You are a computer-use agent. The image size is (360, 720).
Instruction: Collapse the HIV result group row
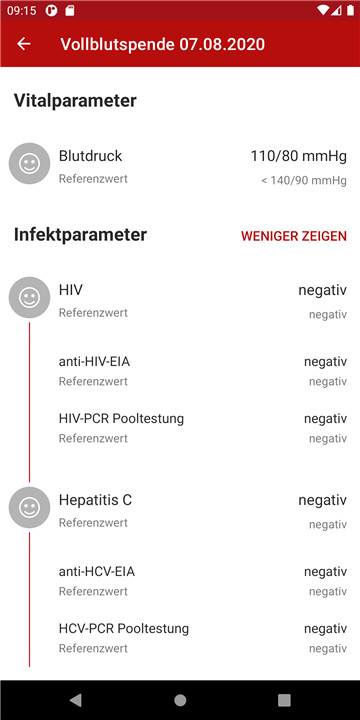(180, 301)
